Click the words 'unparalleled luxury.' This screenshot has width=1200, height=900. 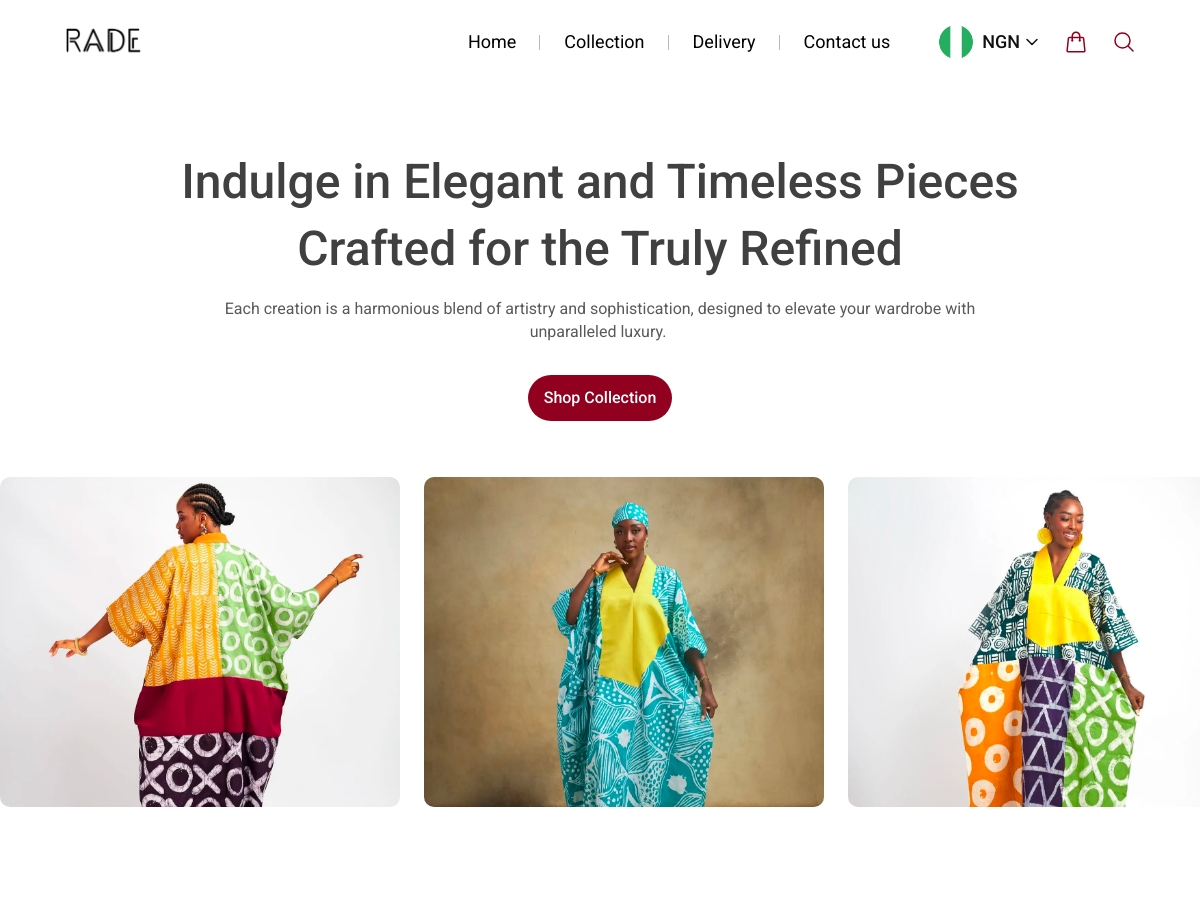(598, 332)
